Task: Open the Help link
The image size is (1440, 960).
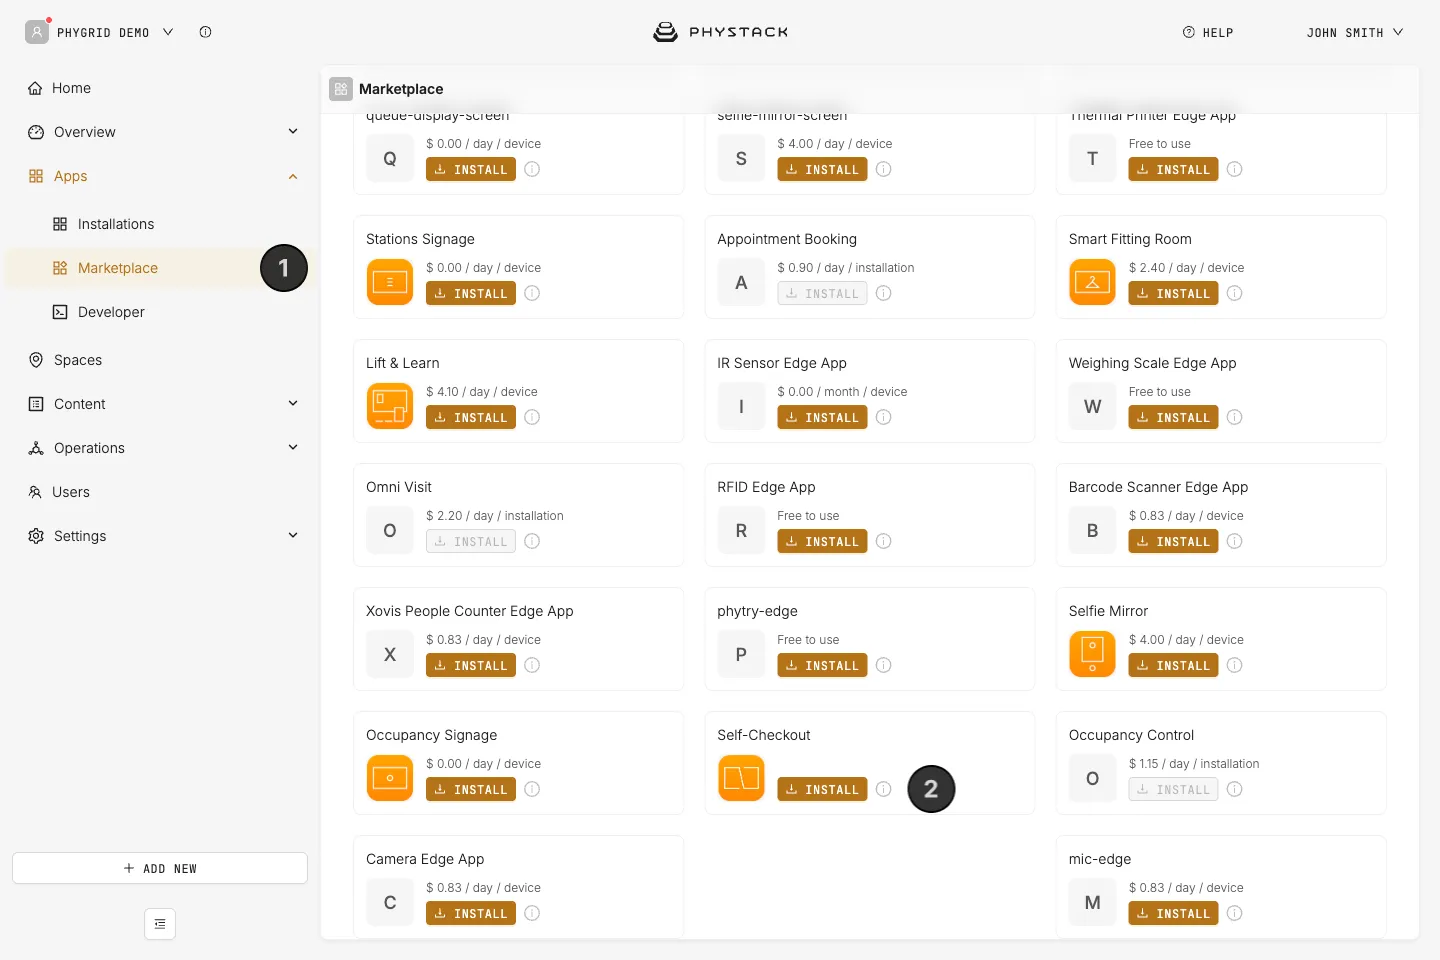Action: (x=1208, y=32)
